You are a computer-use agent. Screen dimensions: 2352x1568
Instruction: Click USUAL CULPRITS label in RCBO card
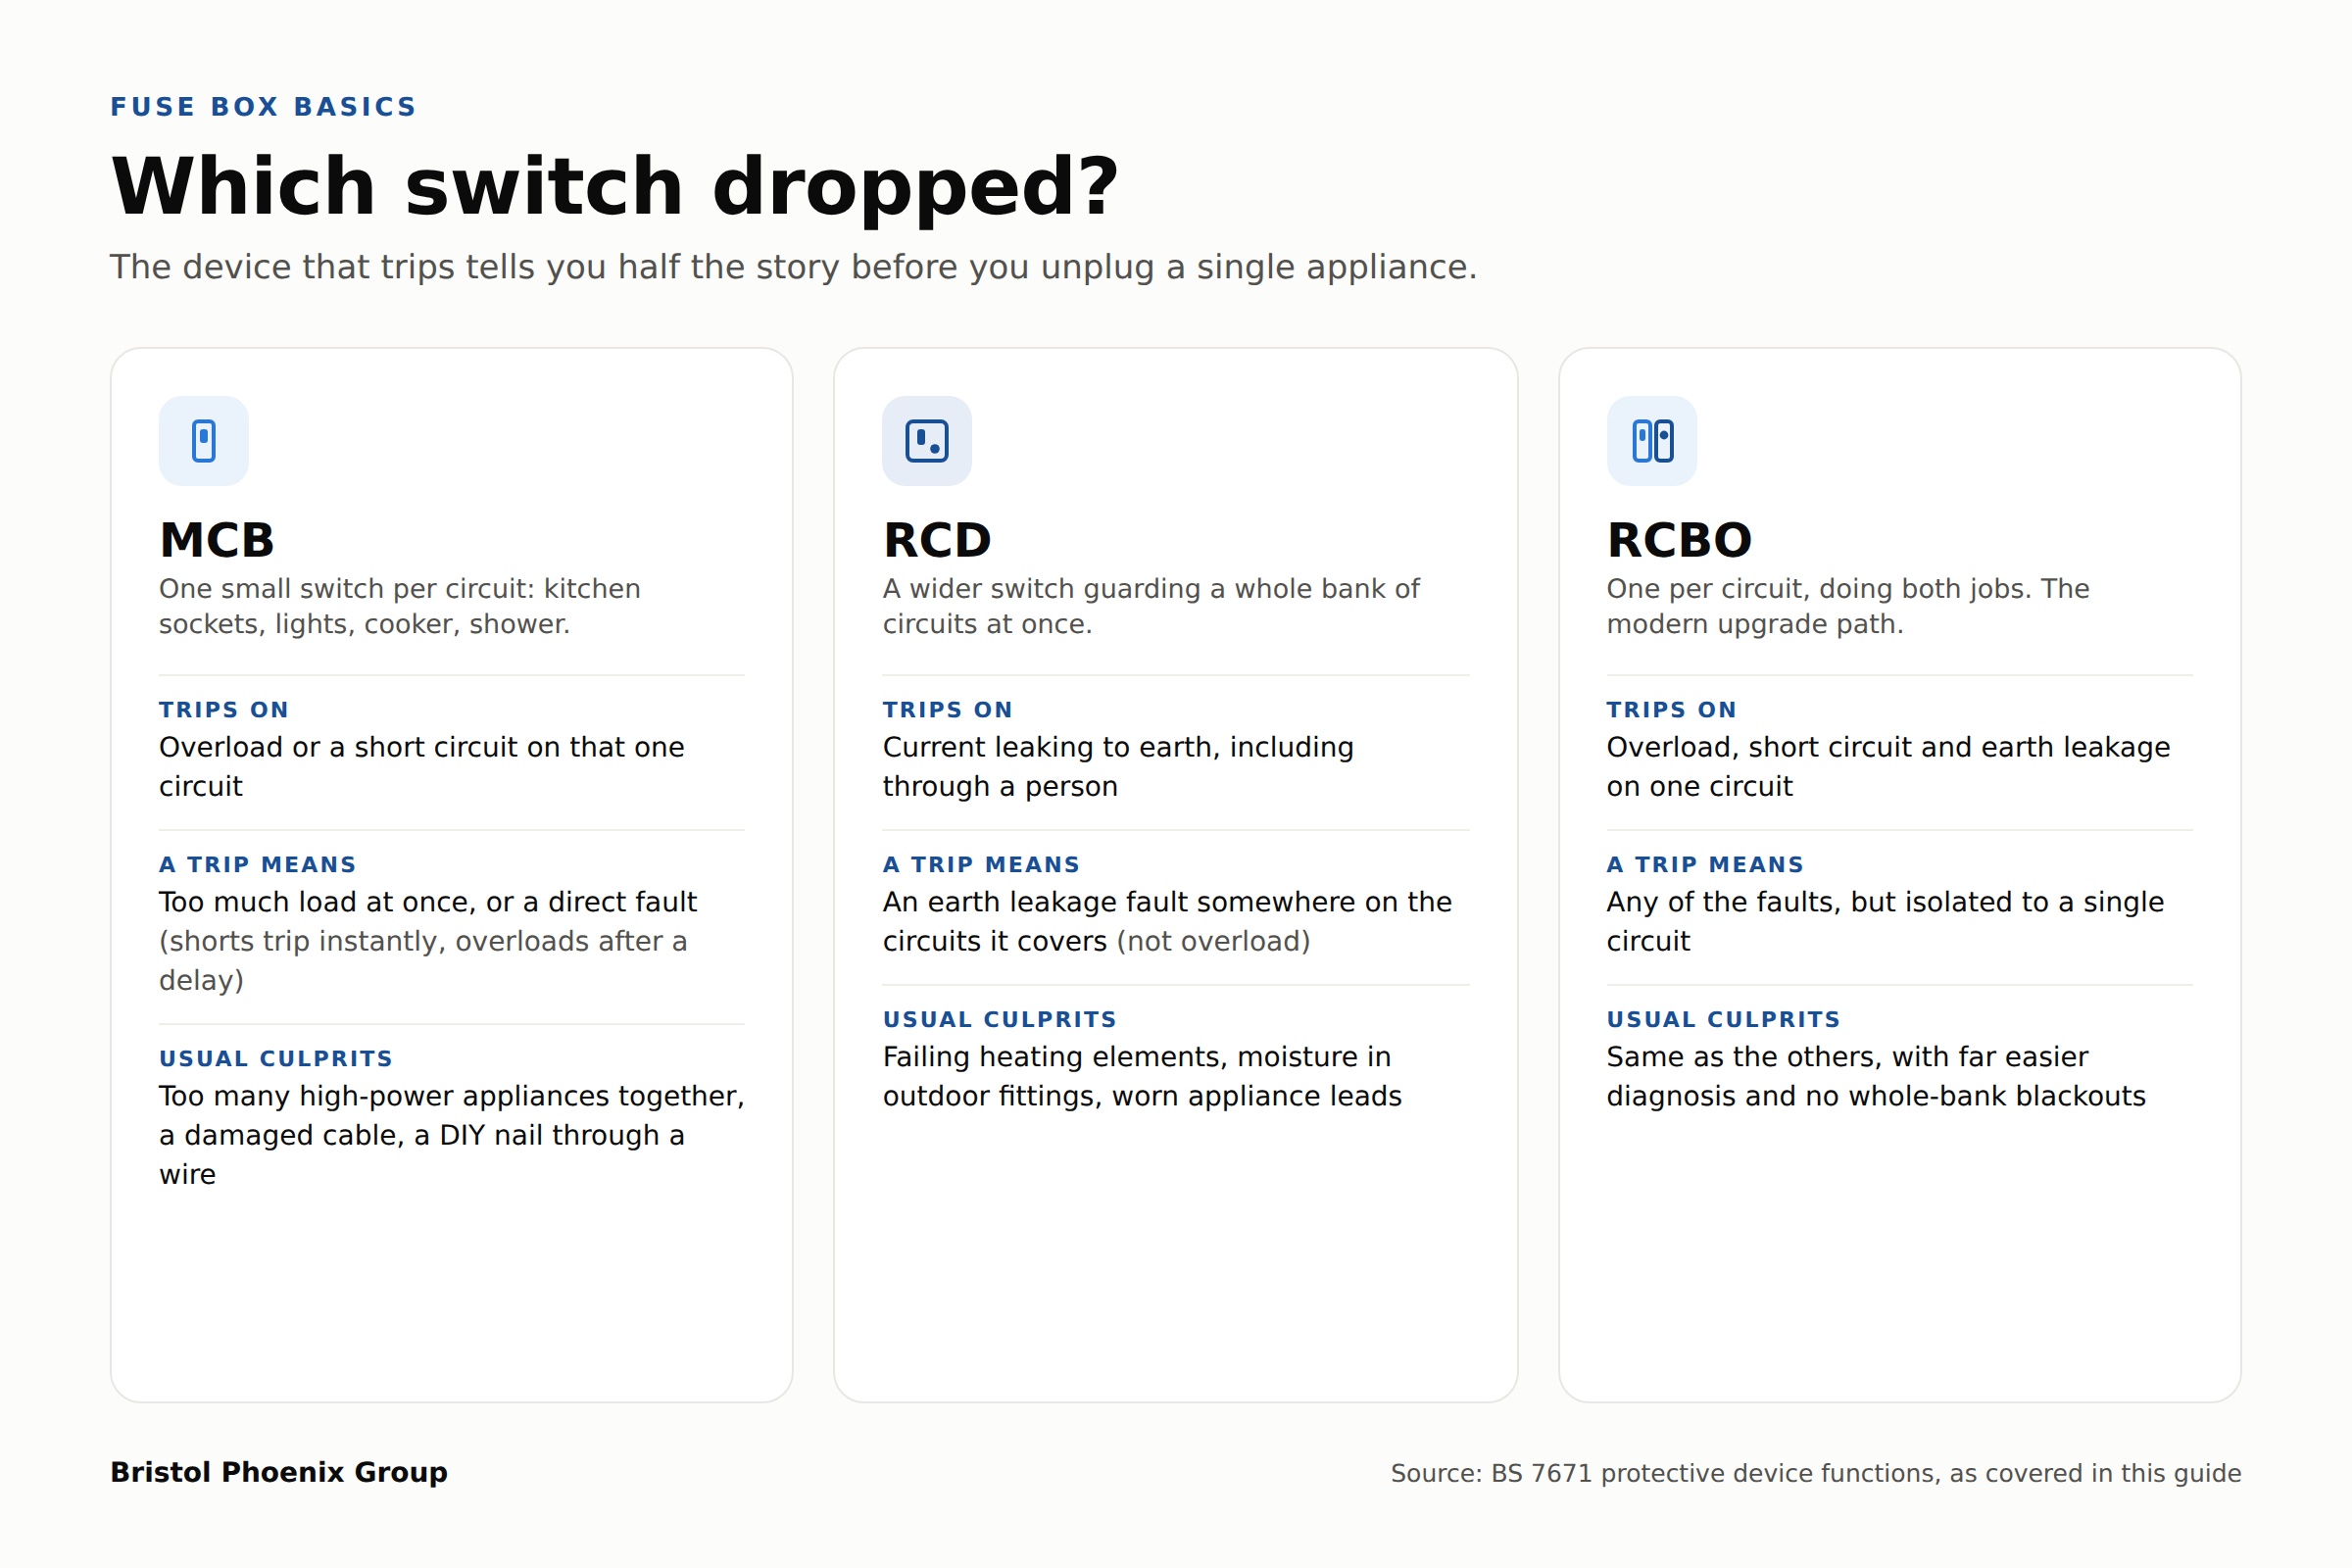pyautogui.click(x=1724, y=1020)
